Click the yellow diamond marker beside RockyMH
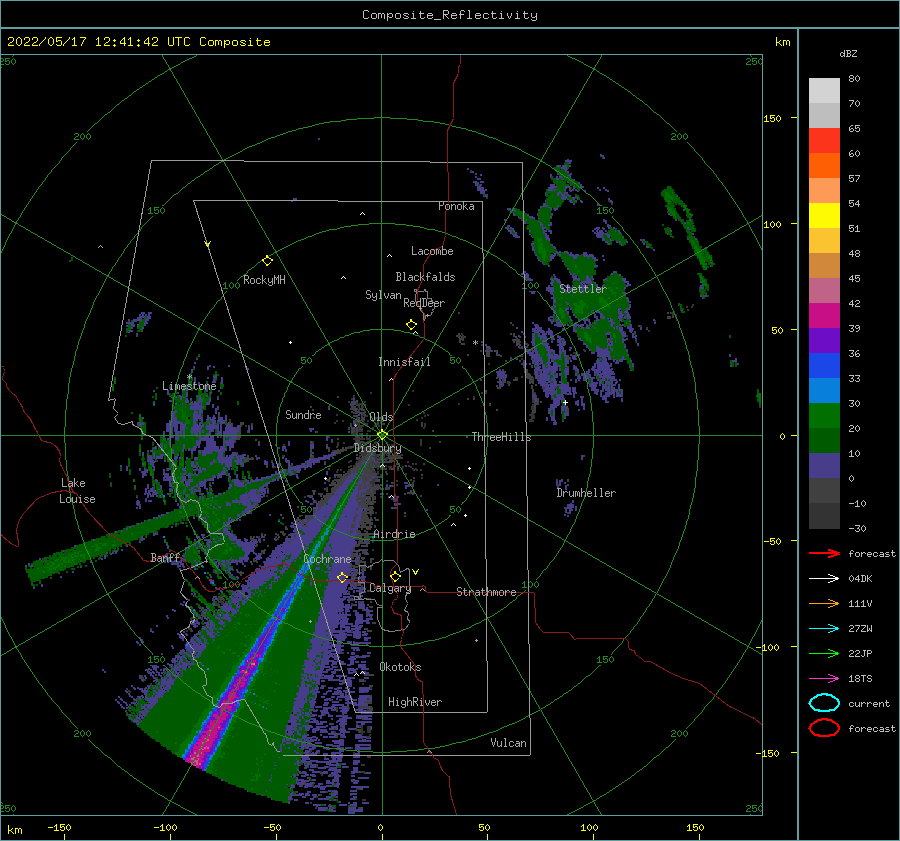 tap(267, 261)
